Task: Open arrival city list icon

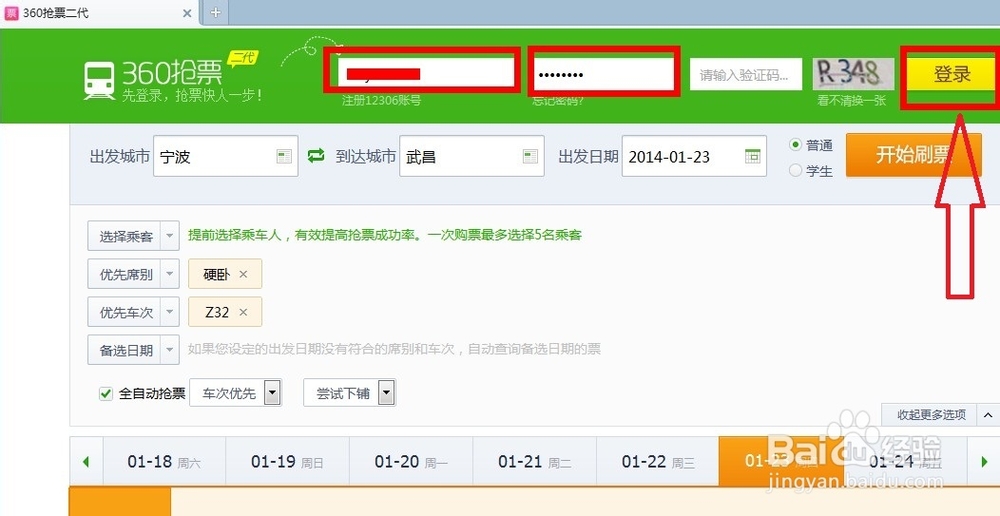Action: 531,156
